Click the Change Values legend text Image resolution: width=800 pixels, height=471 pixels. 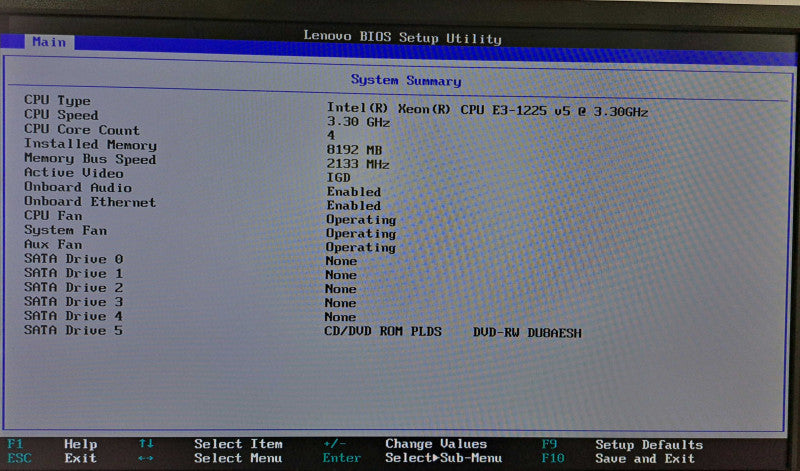[x=436, y=443]
